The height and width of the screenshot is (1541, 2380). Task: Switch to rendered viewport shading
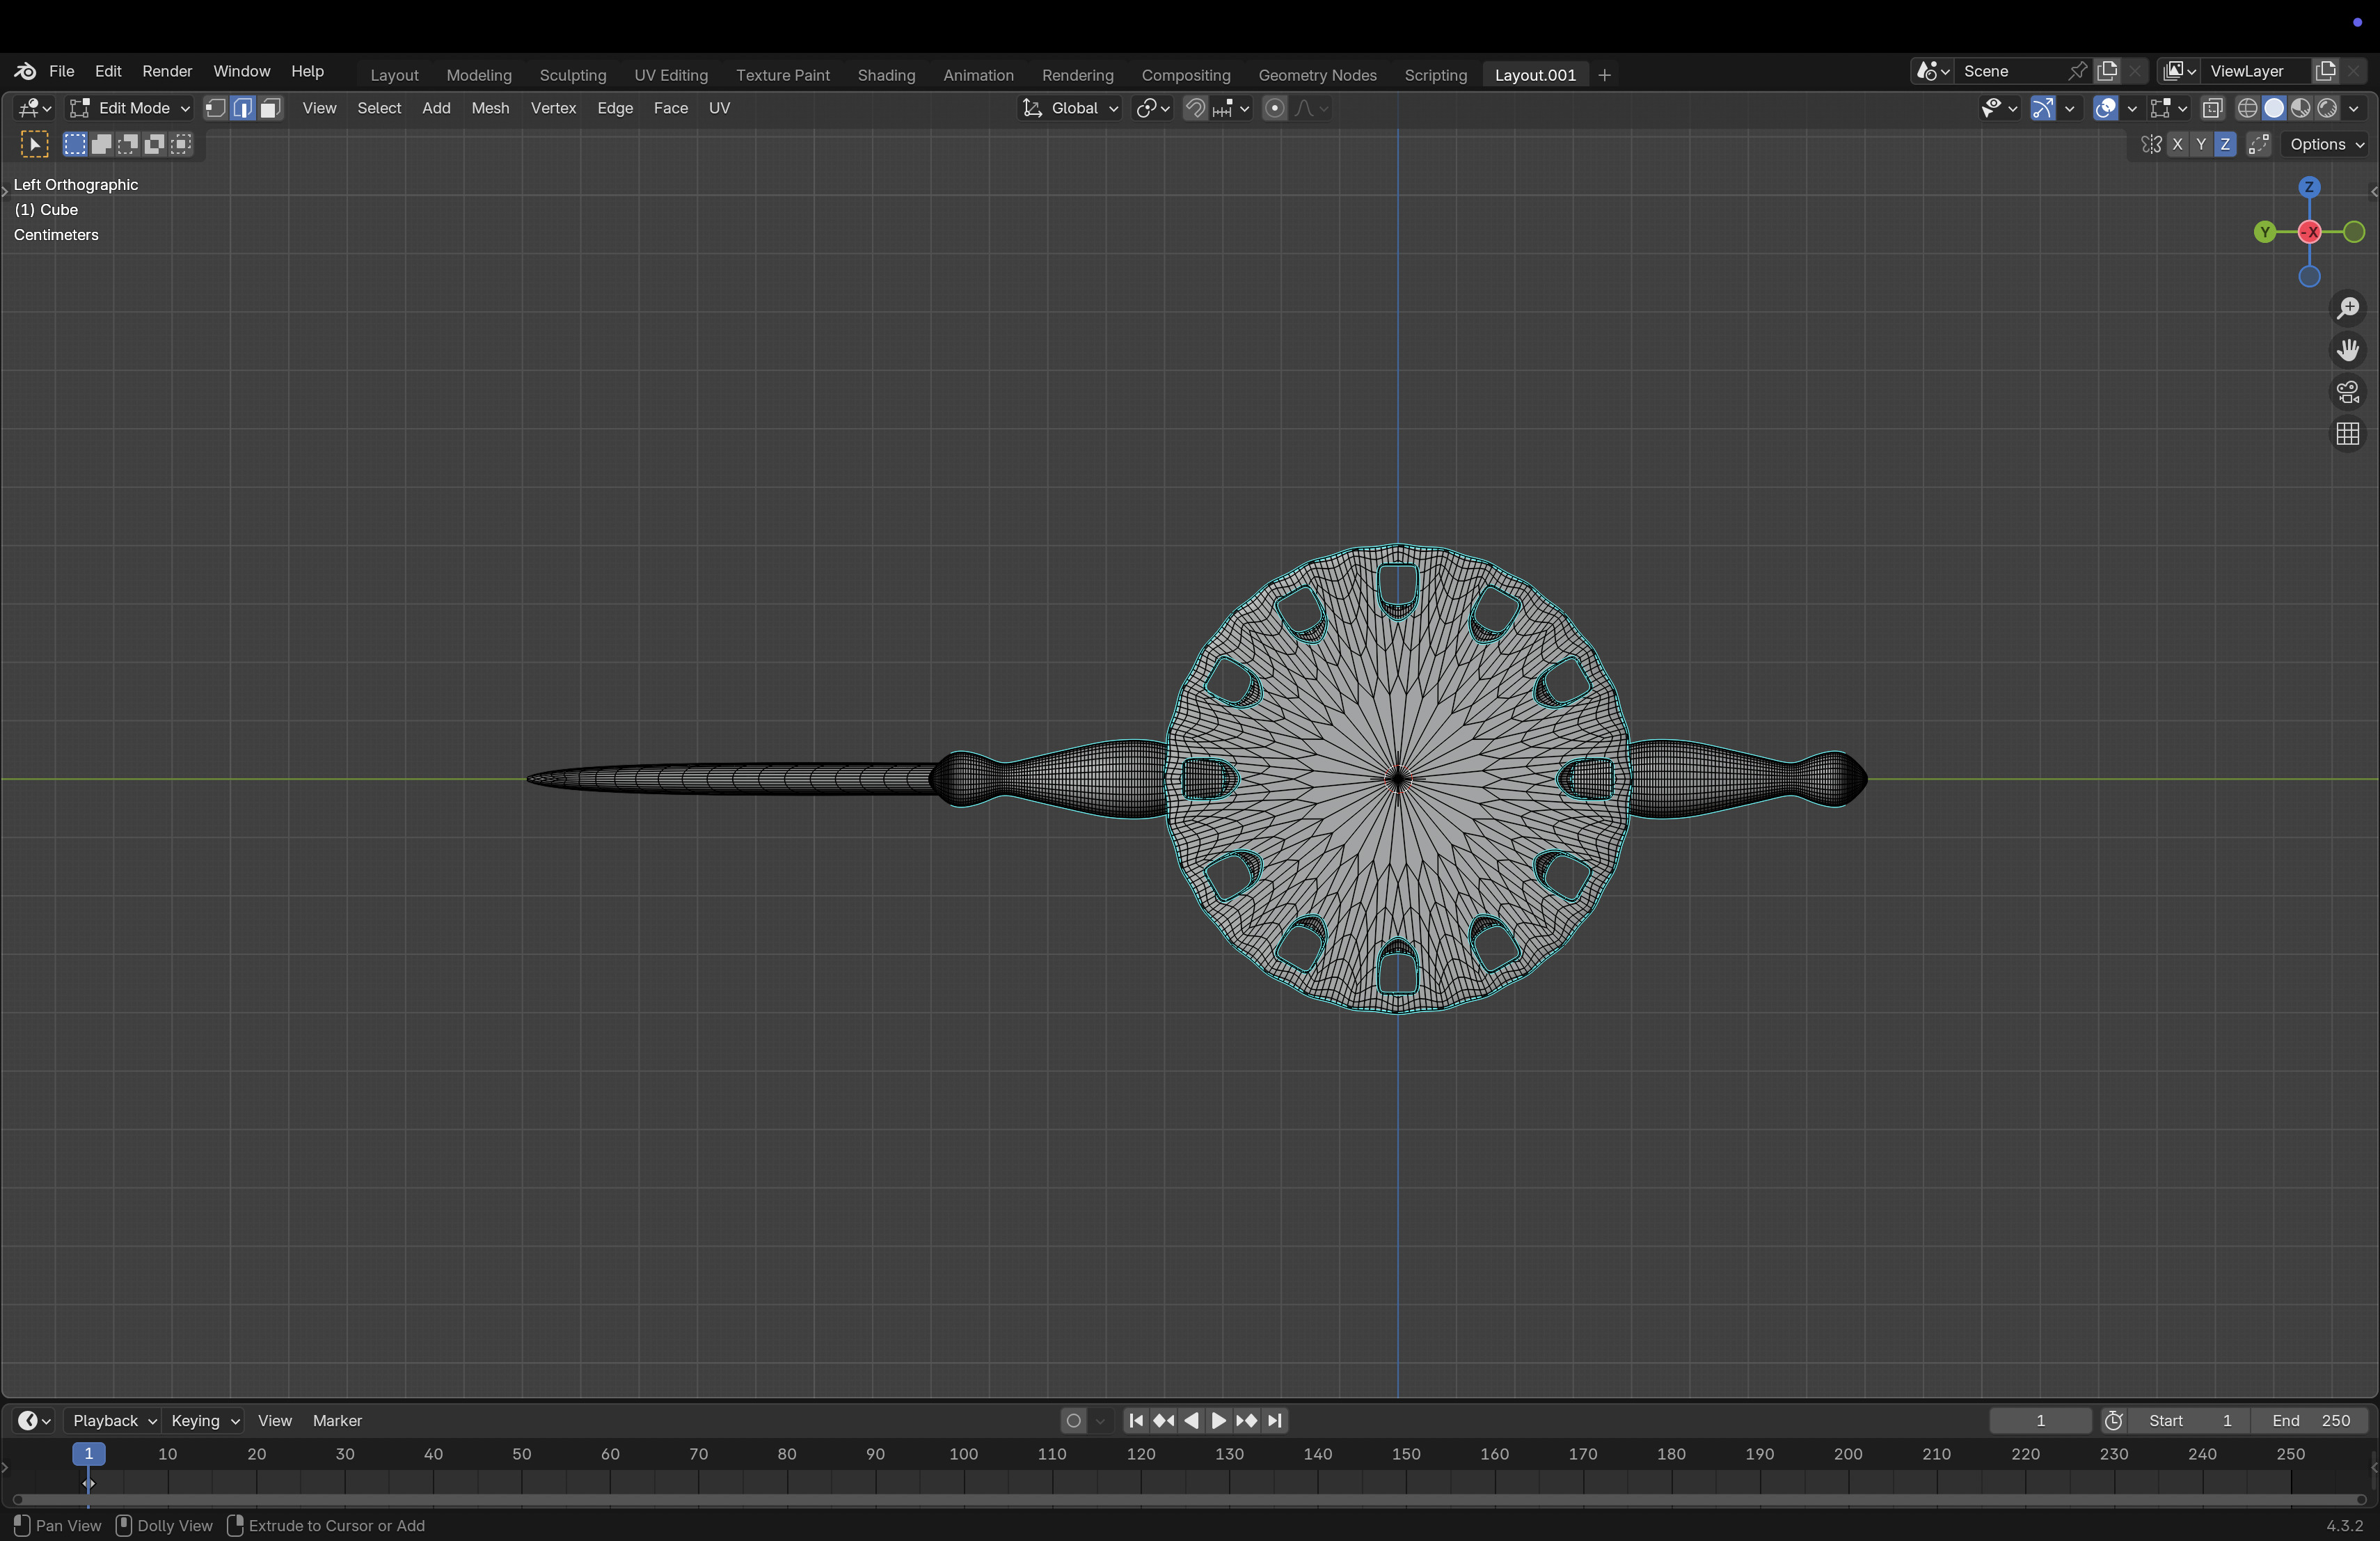tap(2327, 108)
